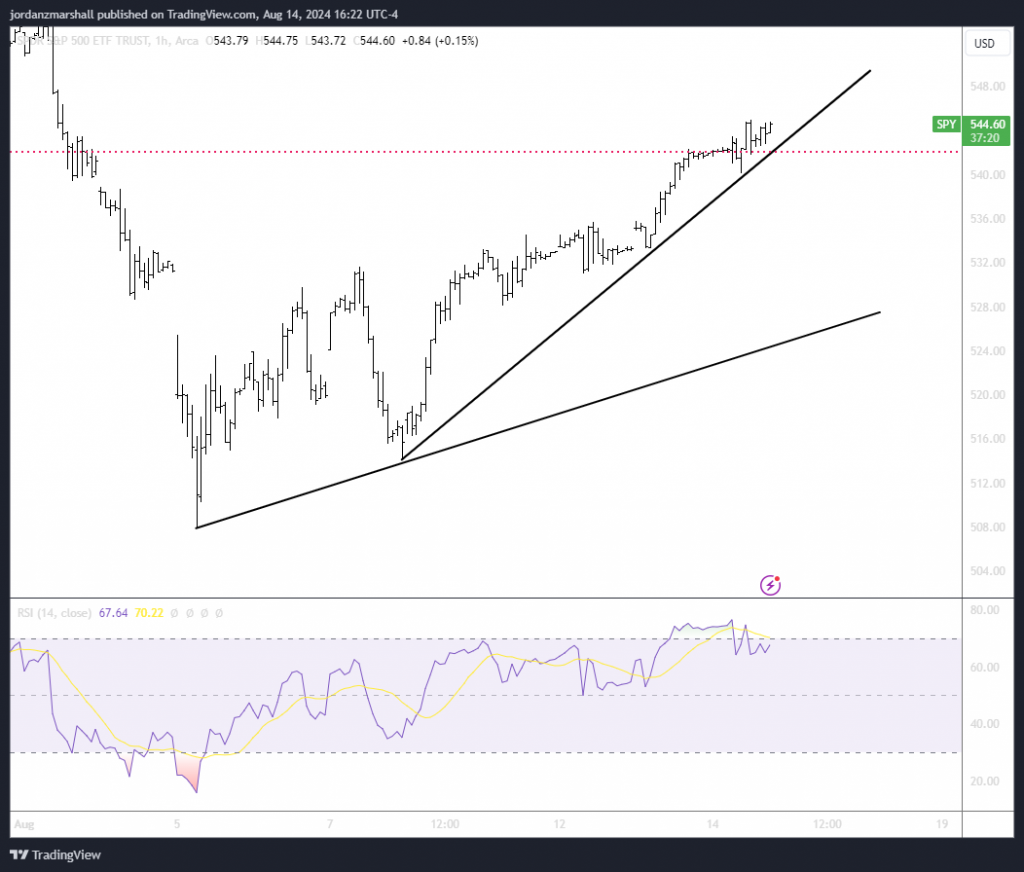Click the red notification dot on flash icon
1024x872 pixels.
[x=779, y=577]
